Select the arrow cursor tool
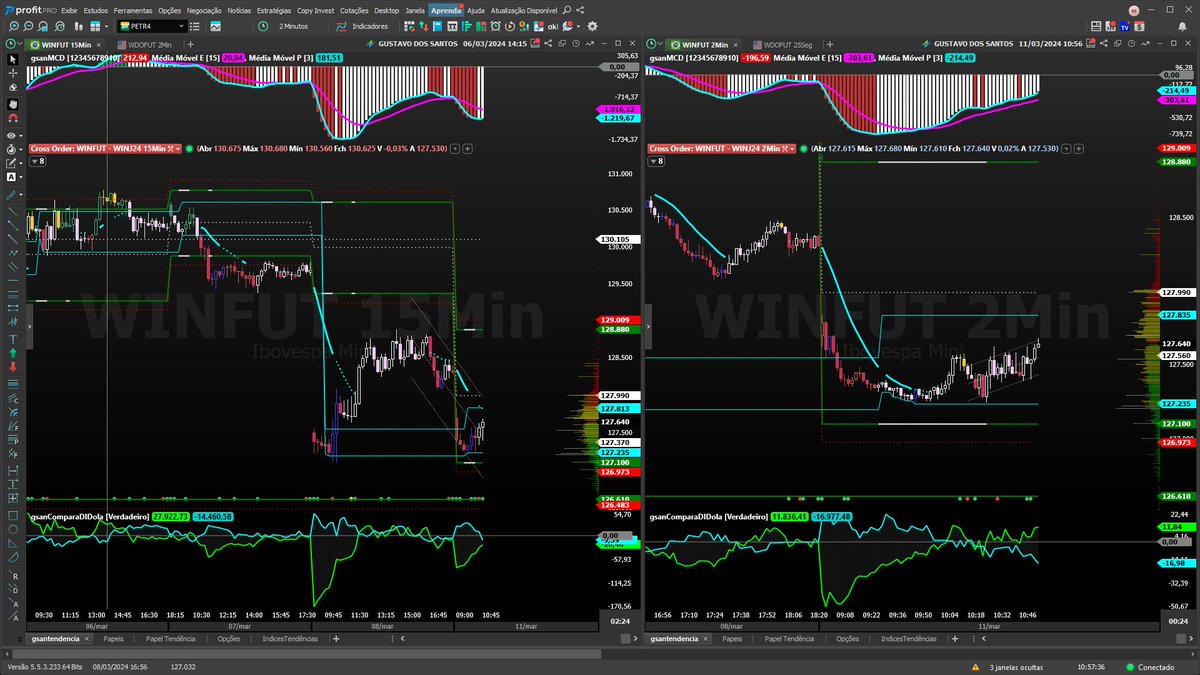 (x=13, y=59)
